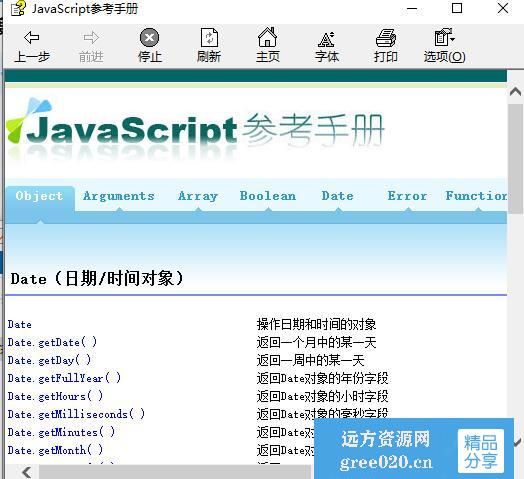This screenshot has width=524, height=479.
Task: Open the Date.getHours( ) link
Action: [55, 396]
